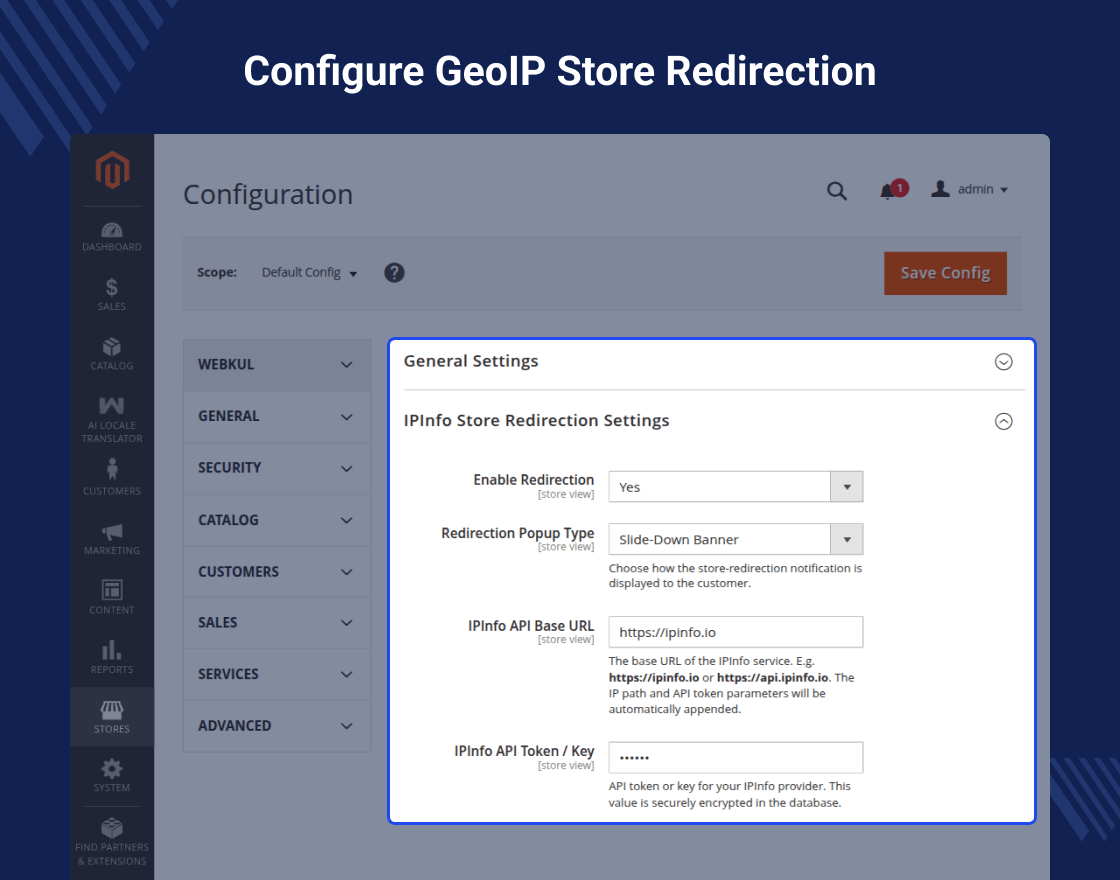Expand the WEBKUL configuration tab
This screenshot has height=880, width=1120.
(x=276, y=364)
